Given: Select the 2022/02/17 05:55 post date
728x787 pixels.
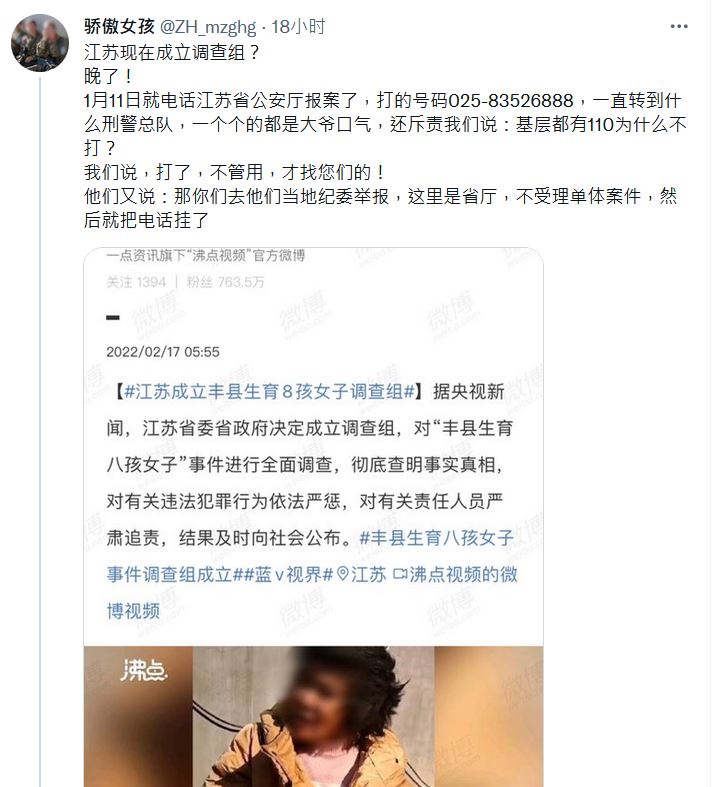Looking at the screenshot, I should point(163,352).
